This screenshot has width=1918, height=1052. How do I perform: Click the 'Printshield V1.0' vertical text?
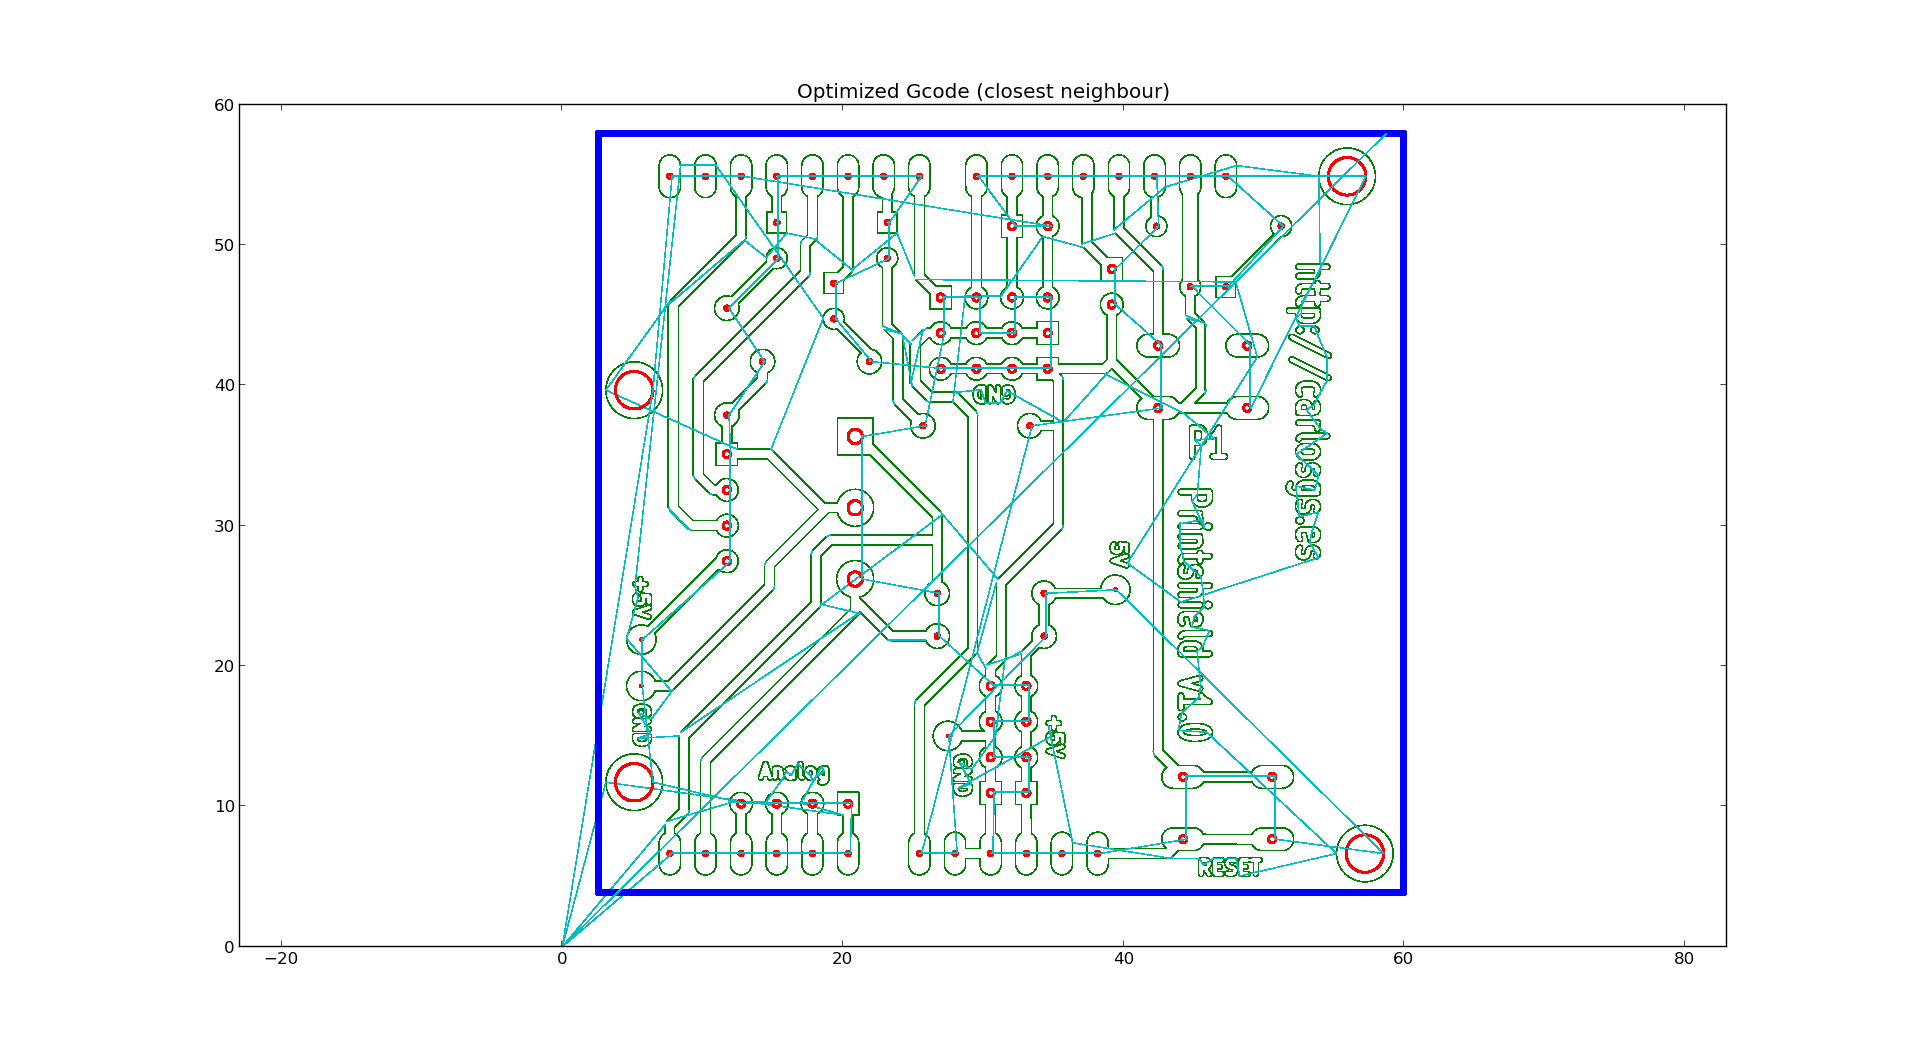pyautogui.click(x=1195, y=613)
